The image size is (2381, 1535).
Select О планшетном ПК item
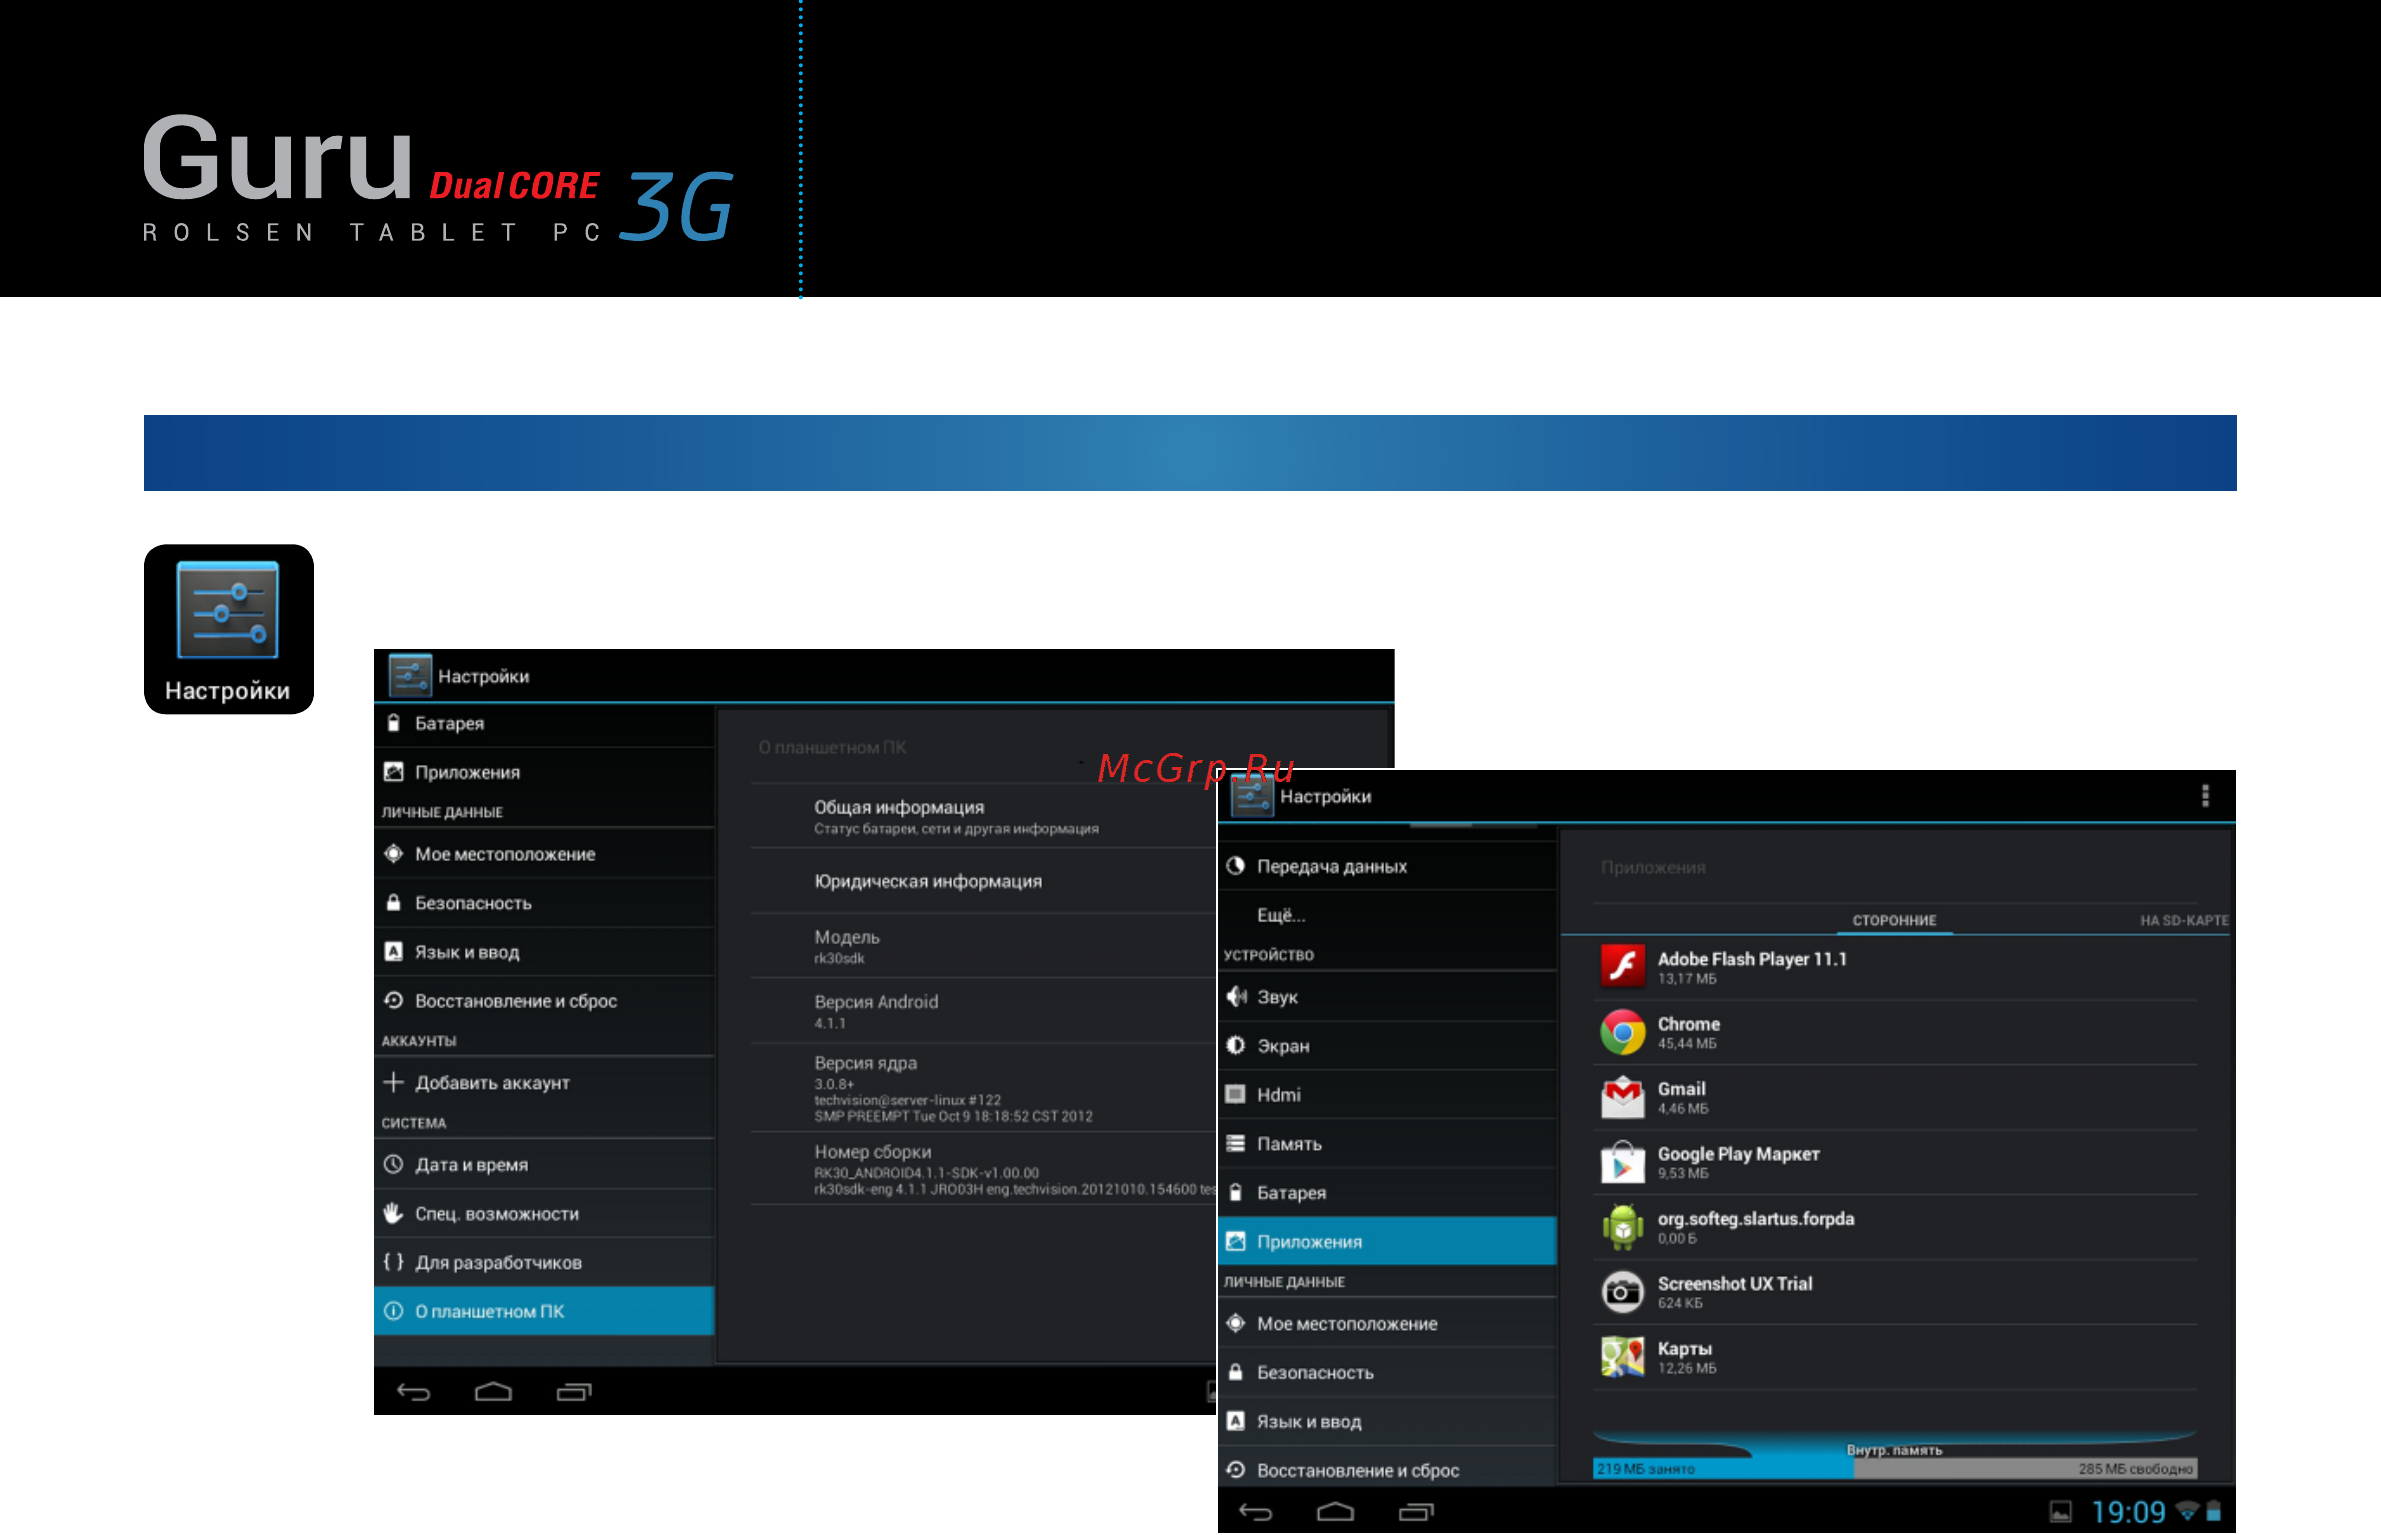click(544, 1311)
